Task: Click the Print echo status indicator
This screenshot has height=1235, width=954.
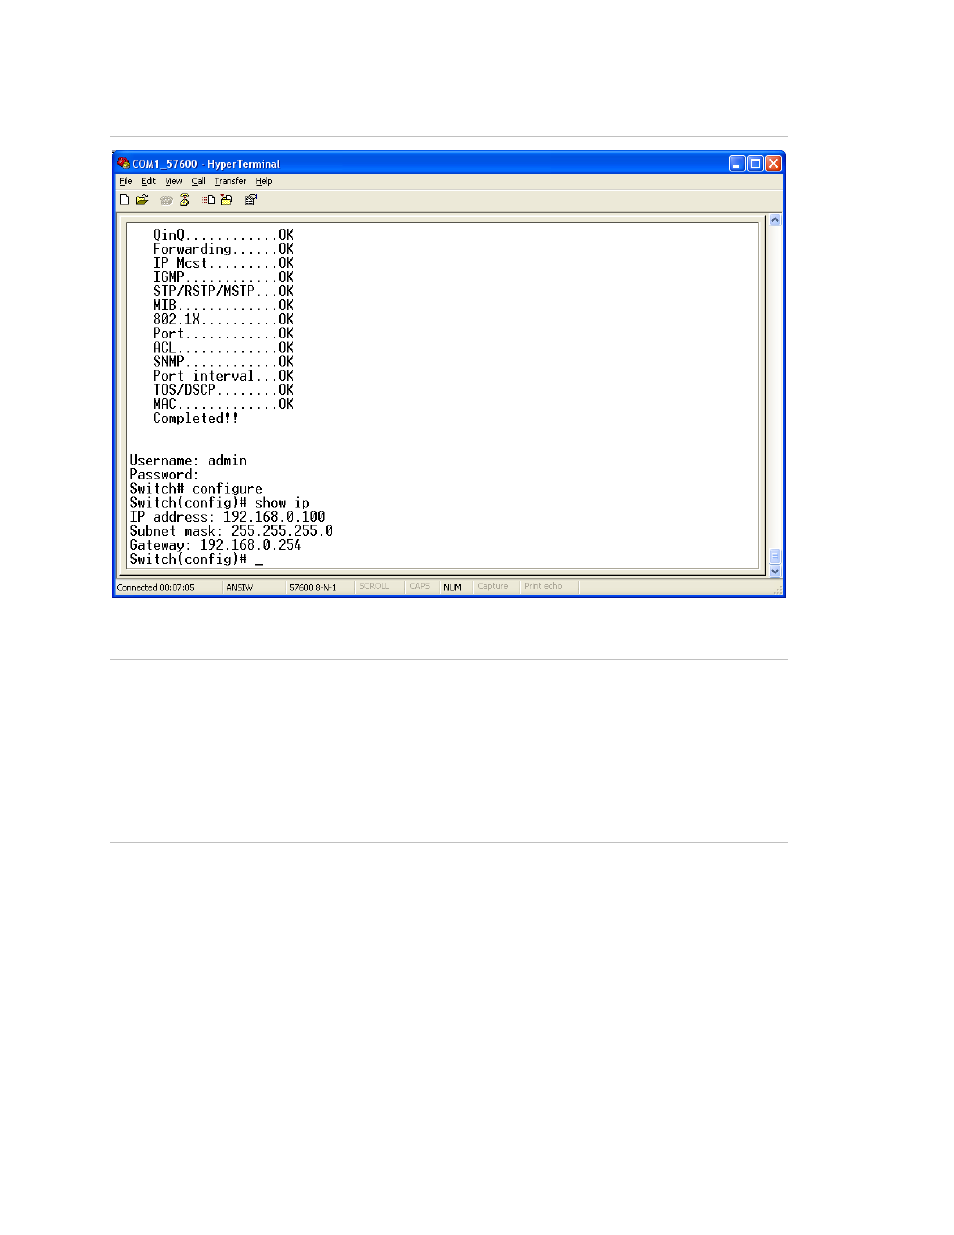Action: coord(543,587)
